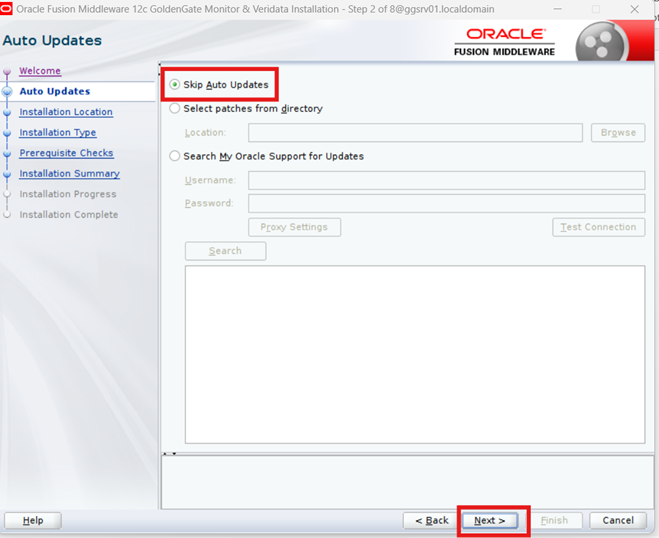Select the Skip Auto Updates radio button
Viewport: 659px width, 538px height.
pyautogui.click(x=175, y=85)
